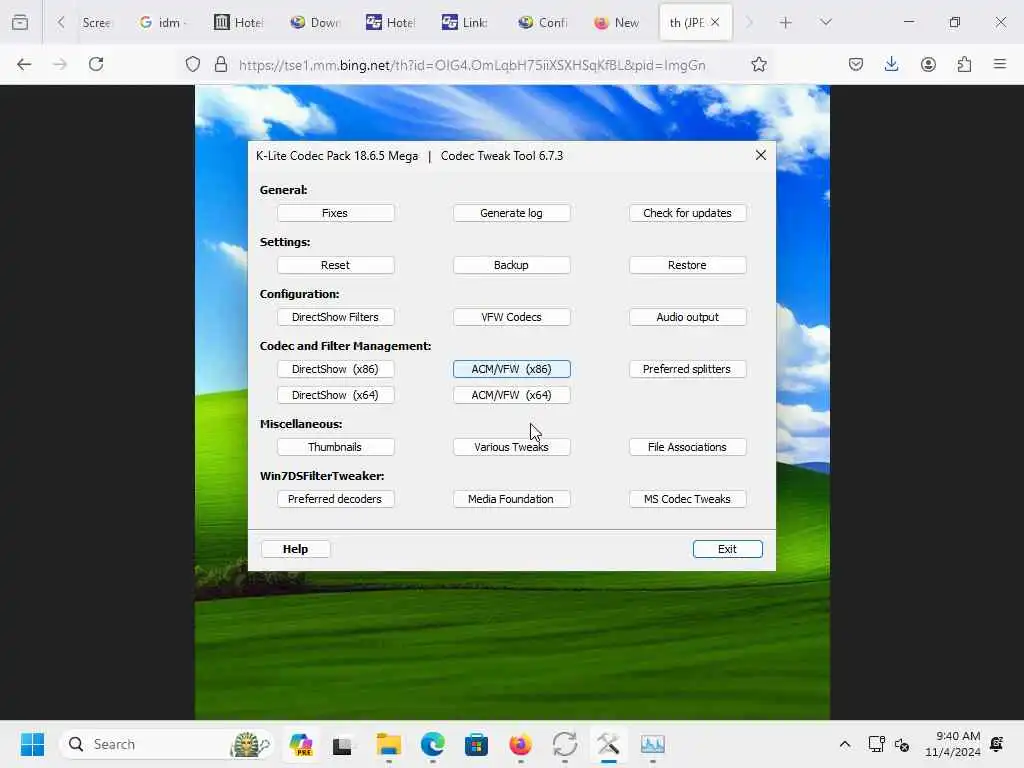Click Check for updates button
Image resolution: width=1024 pixels, height=768 pixels.
click(687, 213)
